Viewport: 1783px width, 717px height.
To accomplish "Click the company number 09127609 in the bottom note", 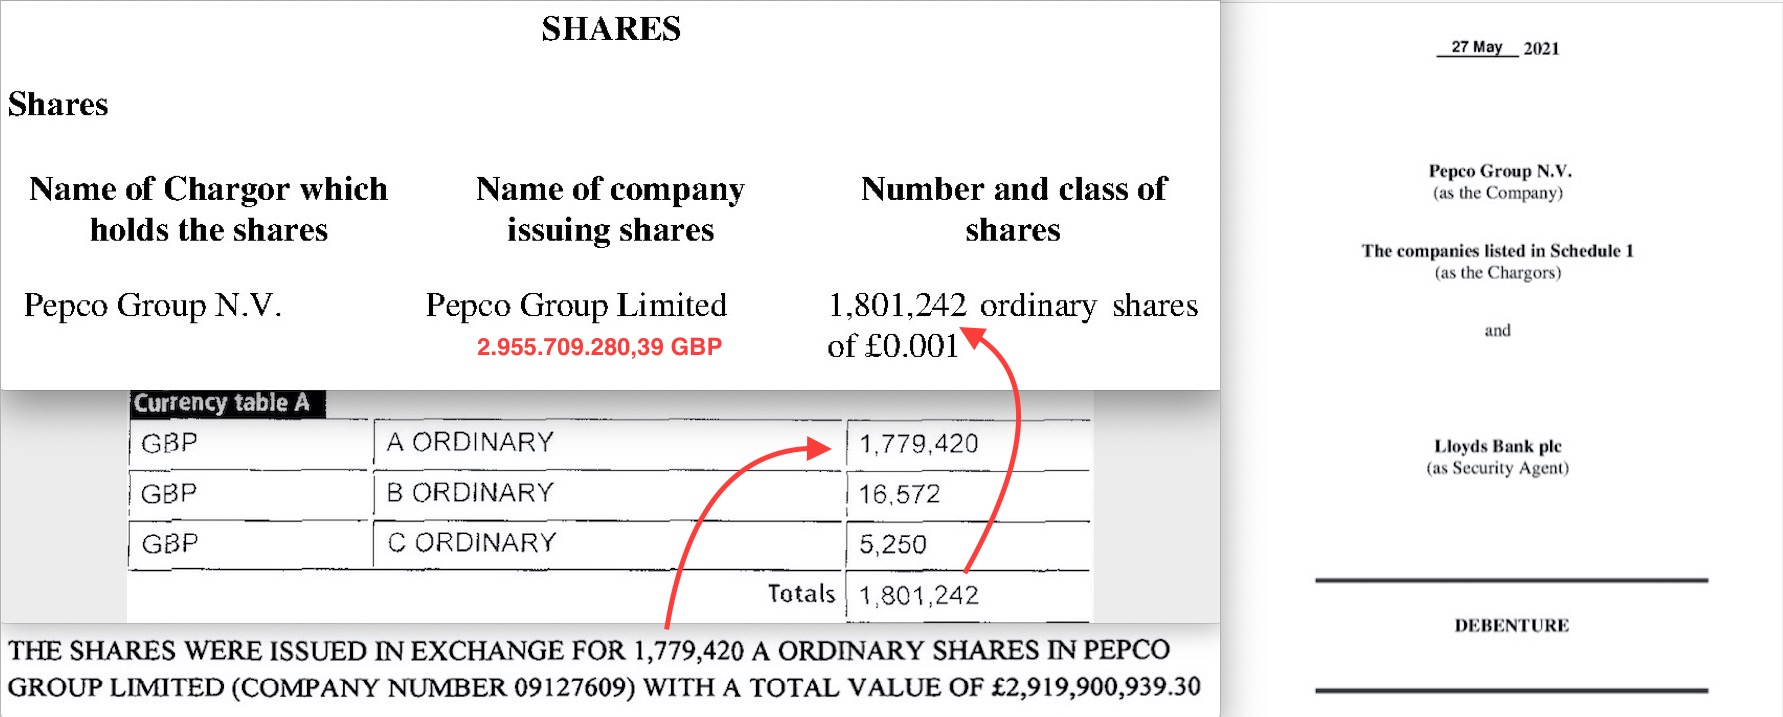I will pyautogui.click(x=571, y=688).
